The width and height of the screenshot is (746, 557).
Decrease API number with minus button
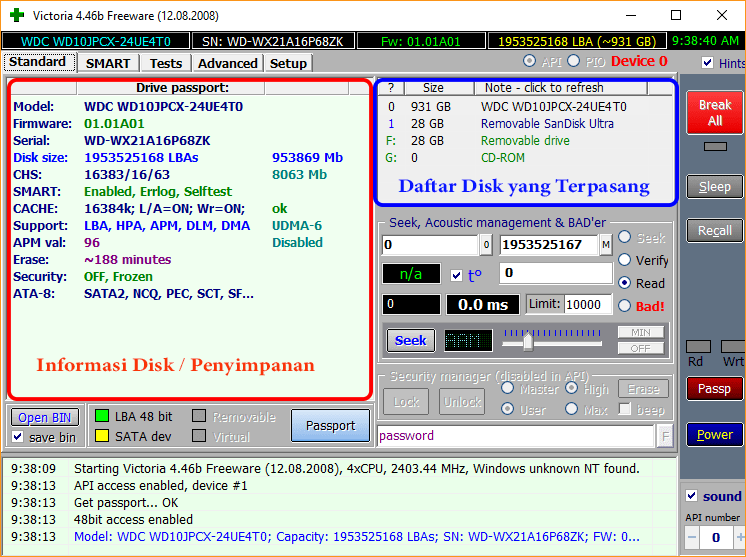tap(692, 537)
